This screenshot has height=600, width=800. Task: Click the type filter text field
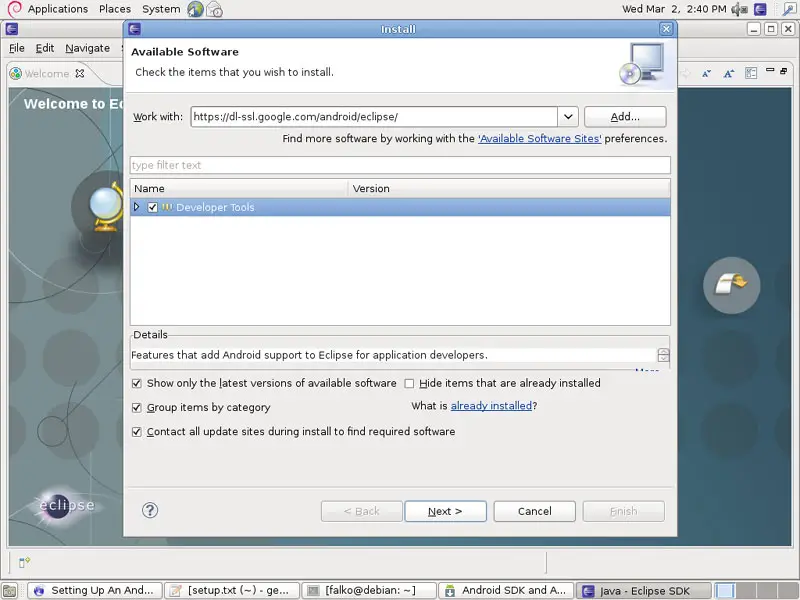(x=400, y=165)
